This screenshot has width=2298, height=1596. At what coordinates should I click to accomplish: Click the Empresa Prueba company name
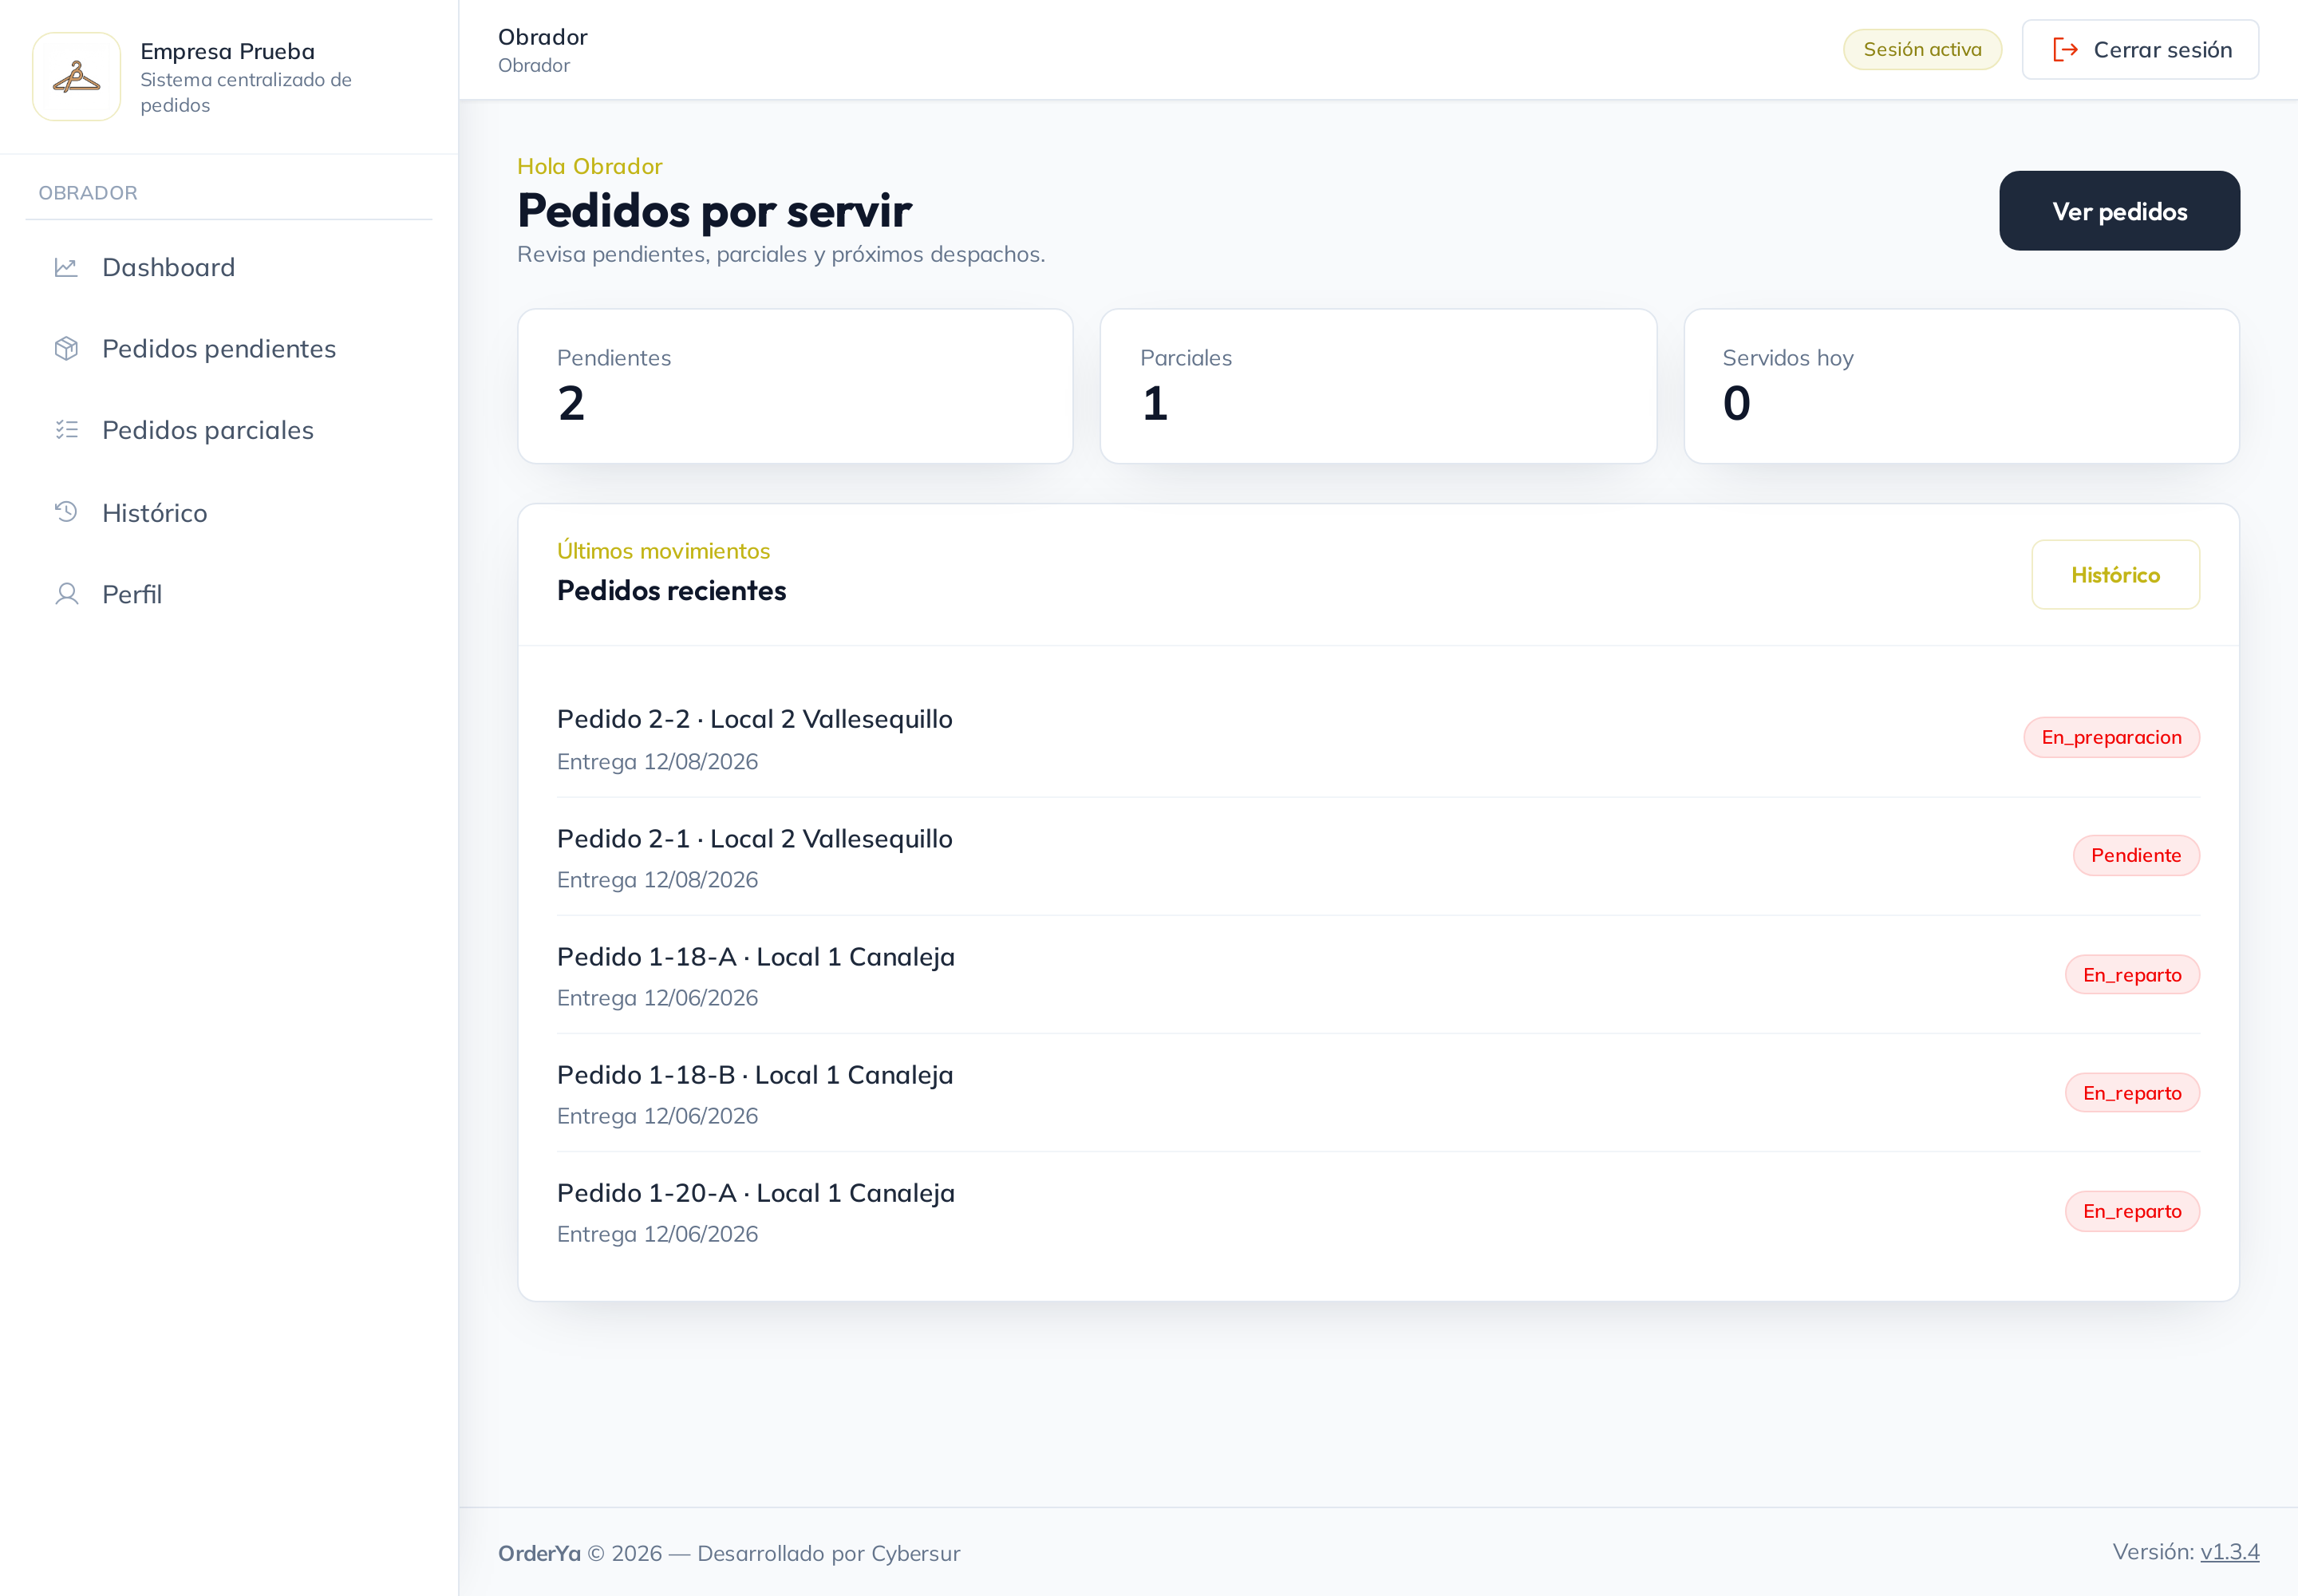tap(227, 51)
